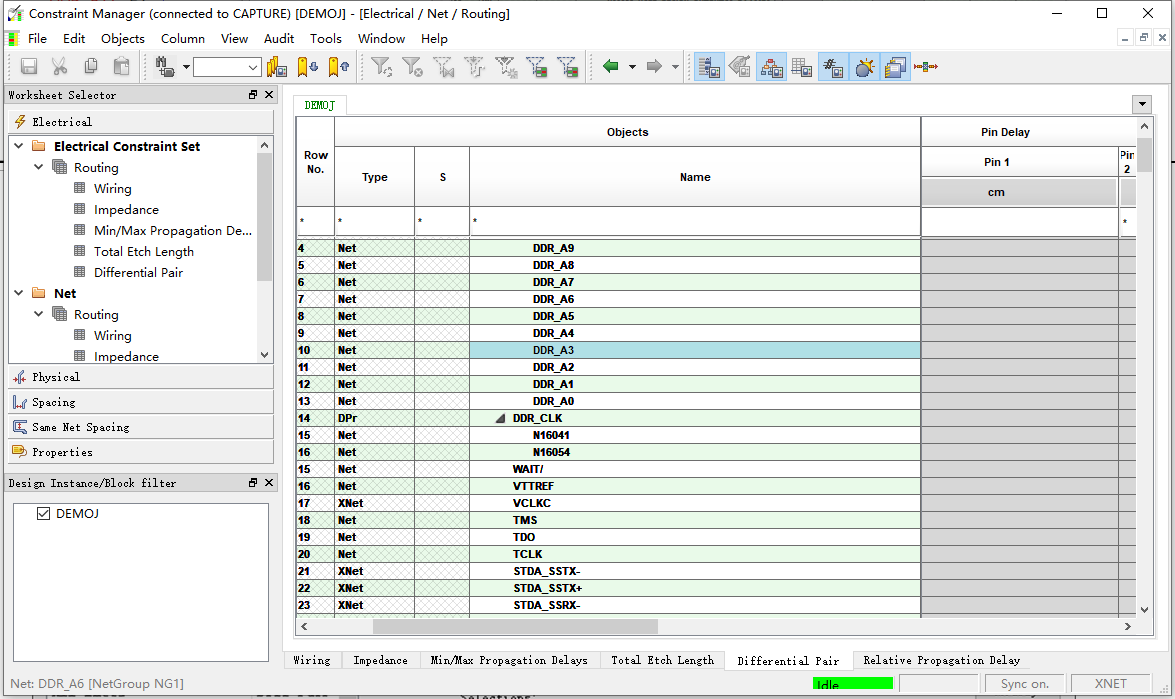Image resolution: width=1175 pixels, height=699 pixels.
Task: Click the tag label toolbar icon
Action: [740, 67]
